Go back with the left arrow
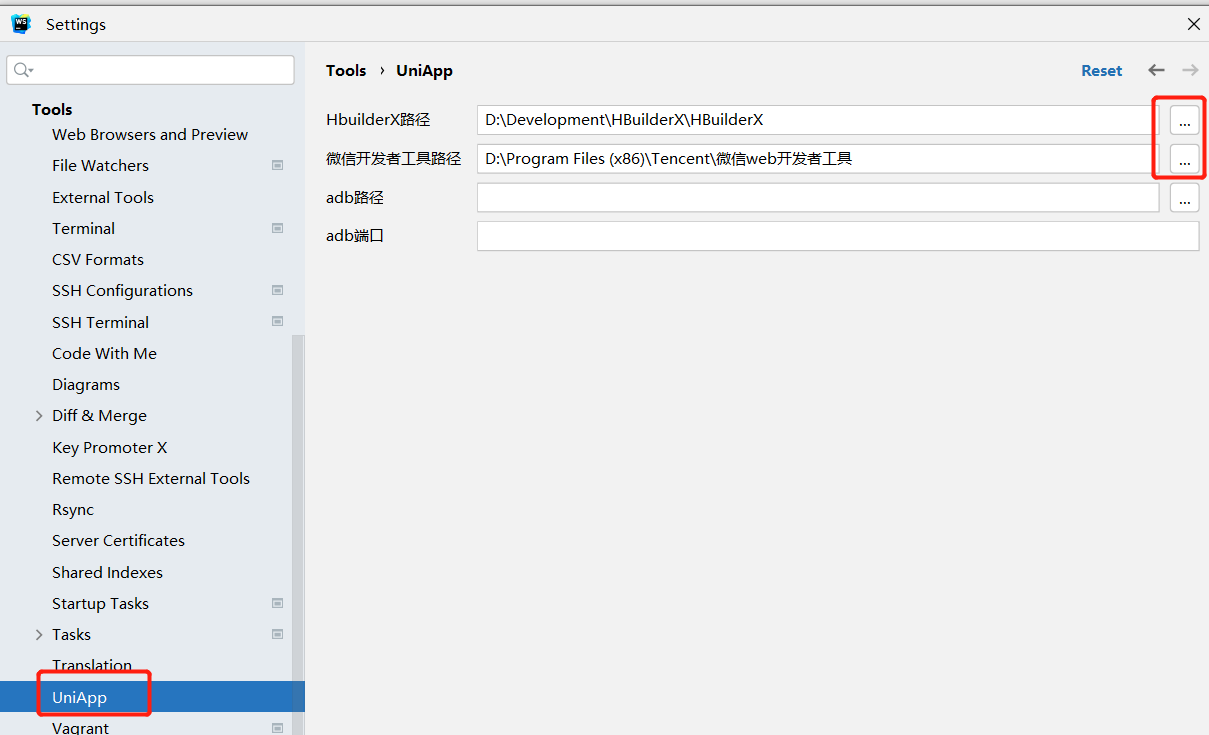The image size is (1209, 735). tap(1156, 70)
